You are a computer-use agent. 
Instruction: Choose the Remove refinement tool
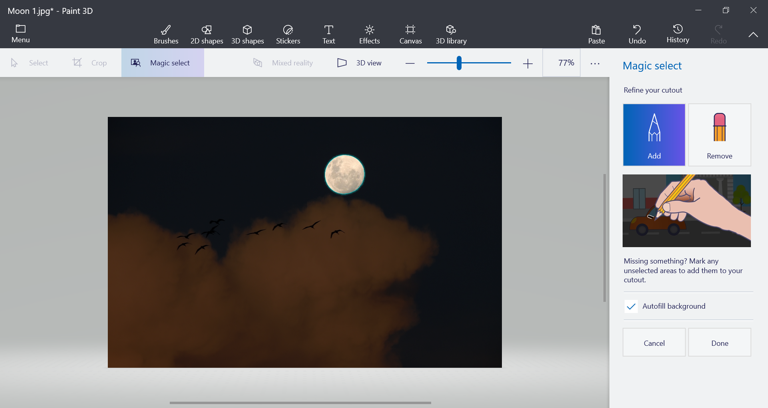tap(719, 135)
